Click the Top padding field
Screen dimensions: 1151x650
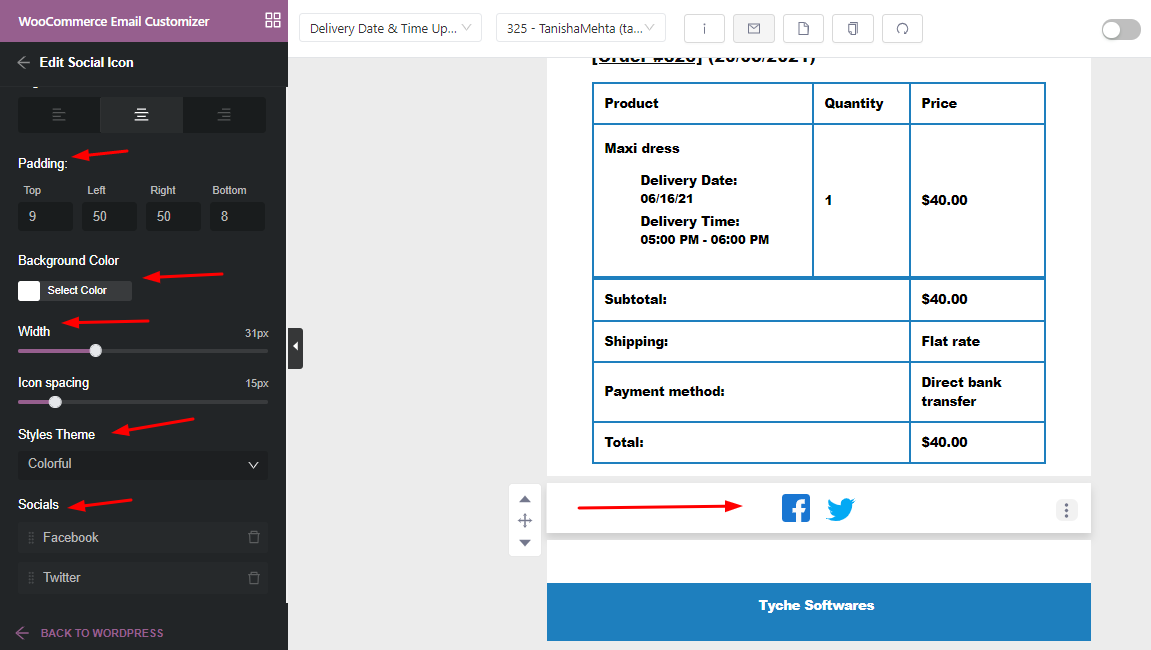(x=46, y=217)
